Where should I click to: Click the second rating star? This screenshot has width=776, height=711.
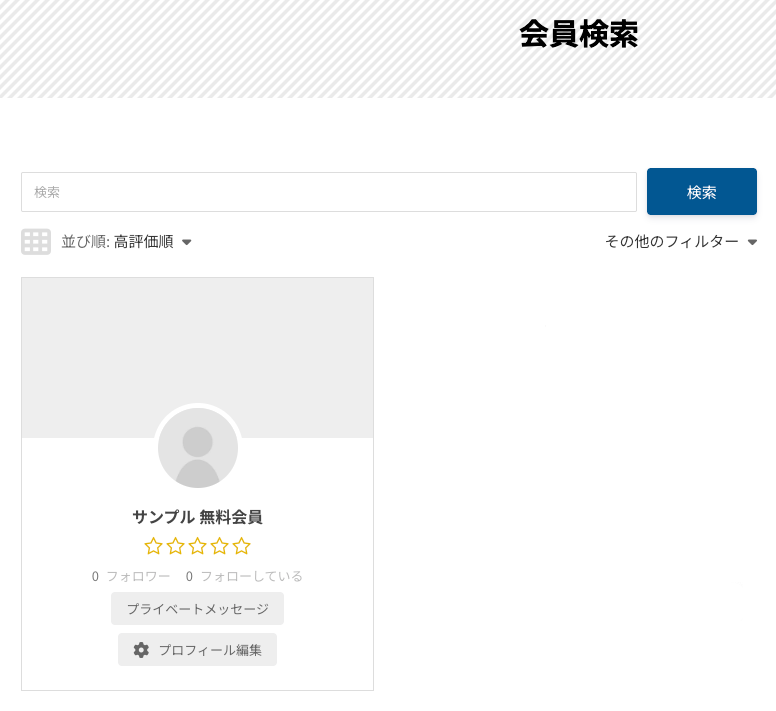[175, 546]
